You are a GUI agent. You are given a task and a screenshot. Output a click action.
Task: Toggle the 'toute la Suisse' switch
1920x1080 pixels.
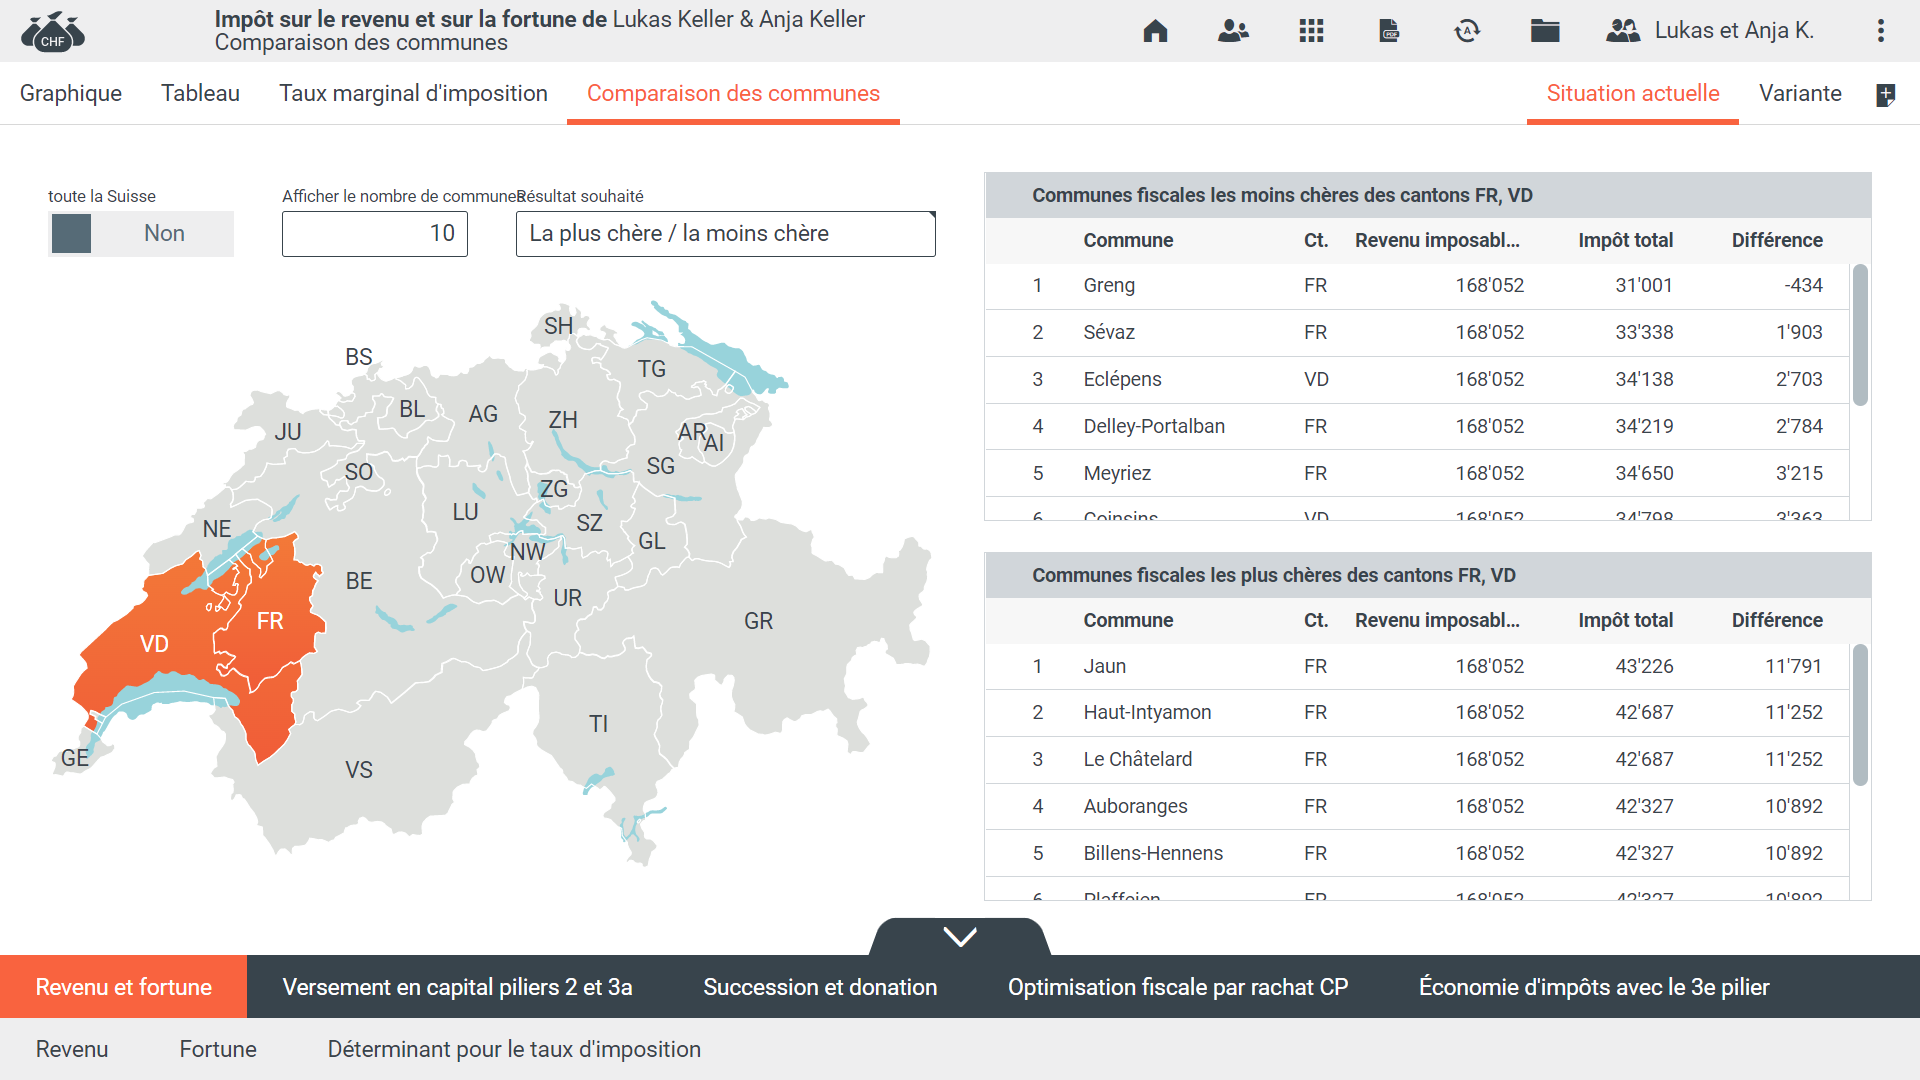(x=141, y=234)
